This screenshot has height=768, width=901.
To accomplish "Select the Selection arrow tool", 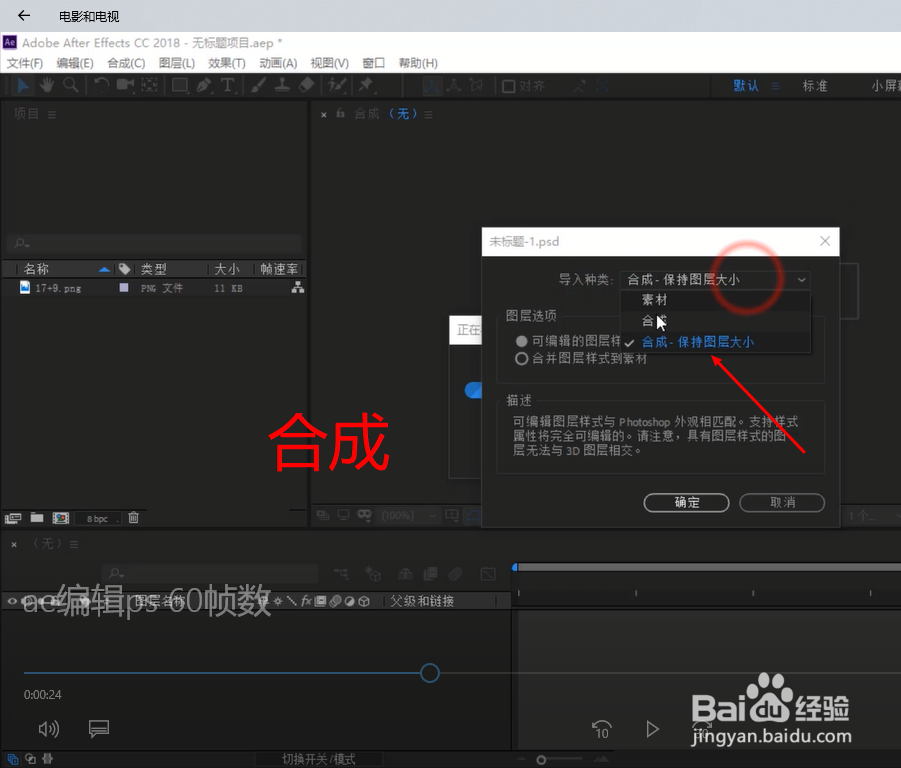I will click(x=23, y=86).
